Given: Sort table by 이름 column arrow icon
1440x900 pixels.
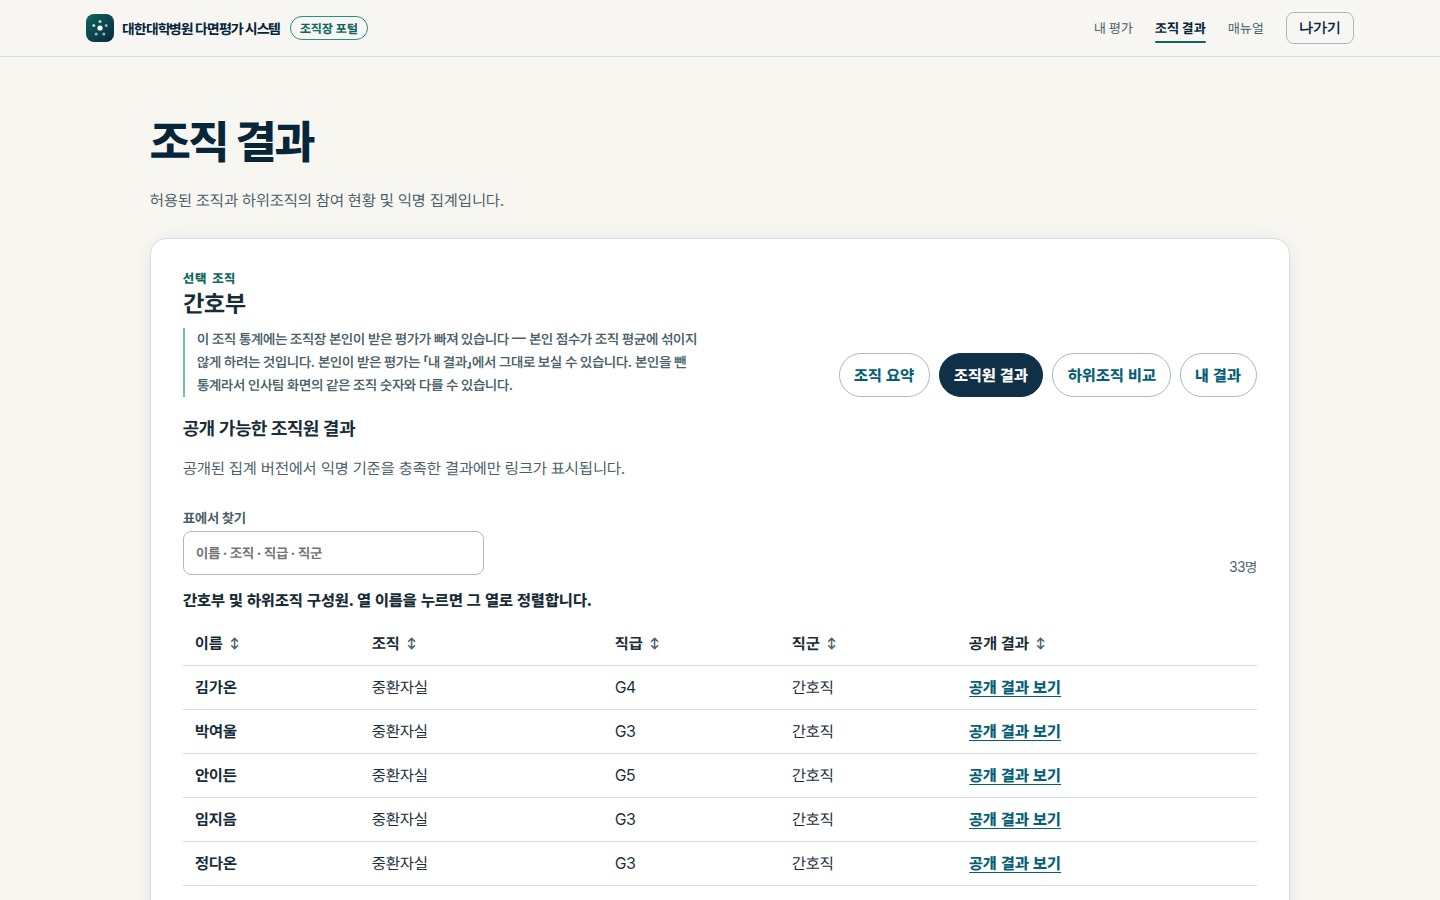Looking at the screenshot, I should pyautogui.click(x=235, y=644).
